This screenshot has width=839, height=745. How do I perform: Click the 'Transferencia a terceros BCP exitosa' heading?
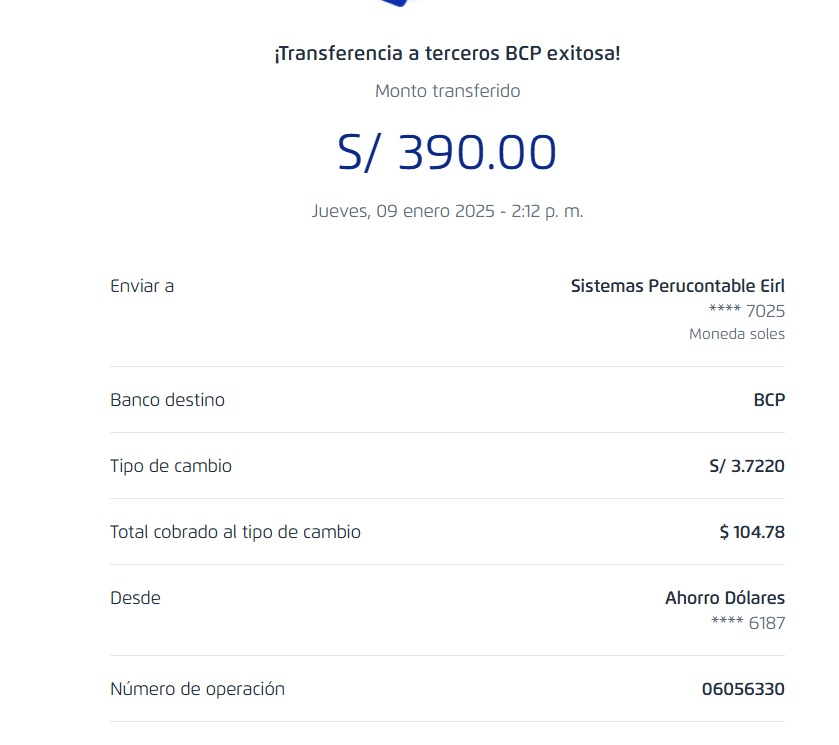tap(447, 54)
